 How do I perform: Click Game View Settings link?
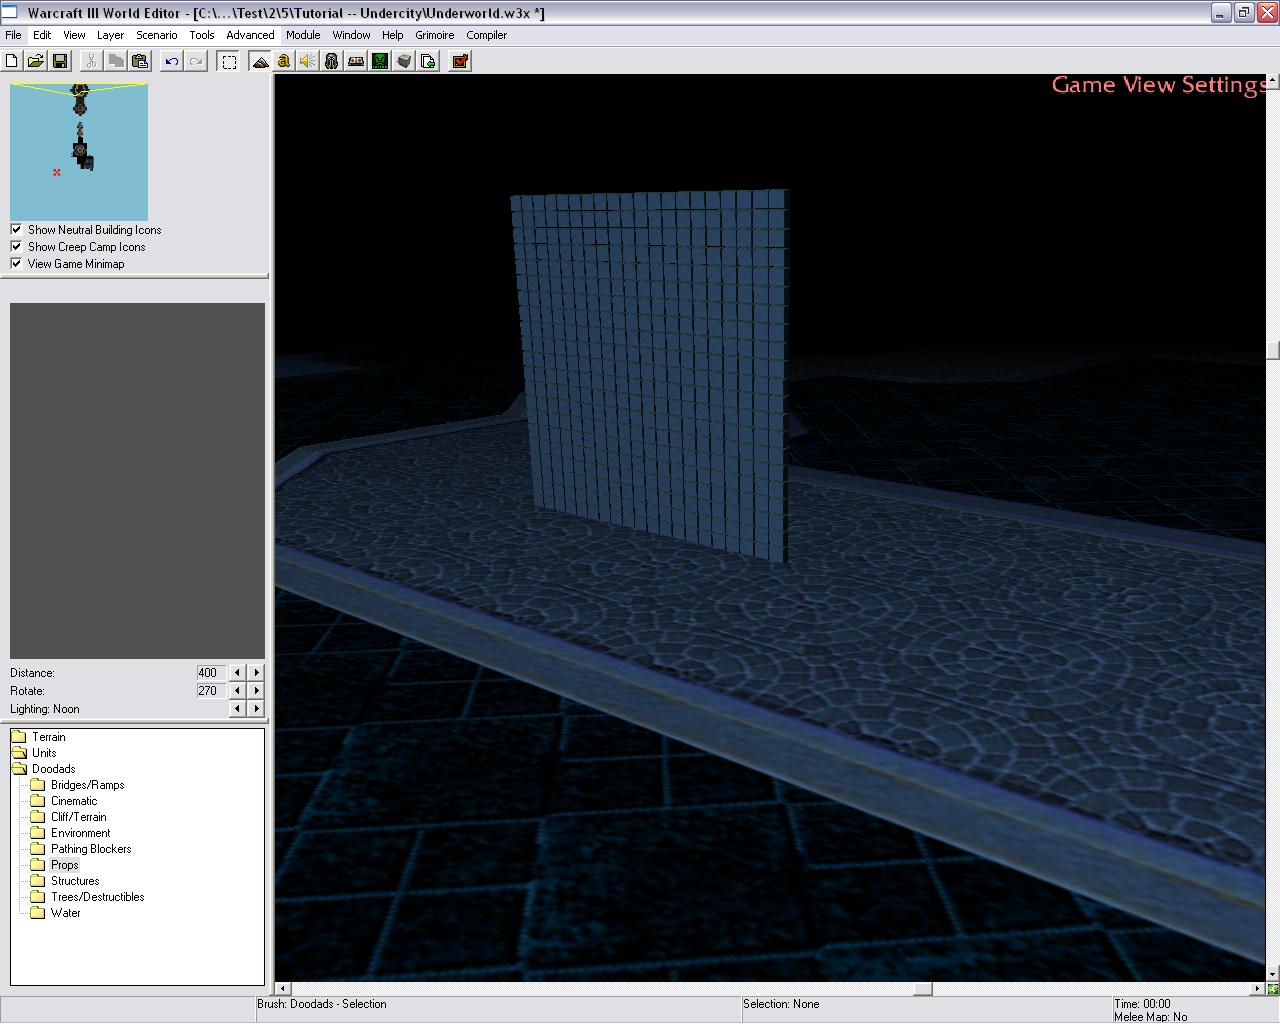(x=1158, y=85)
